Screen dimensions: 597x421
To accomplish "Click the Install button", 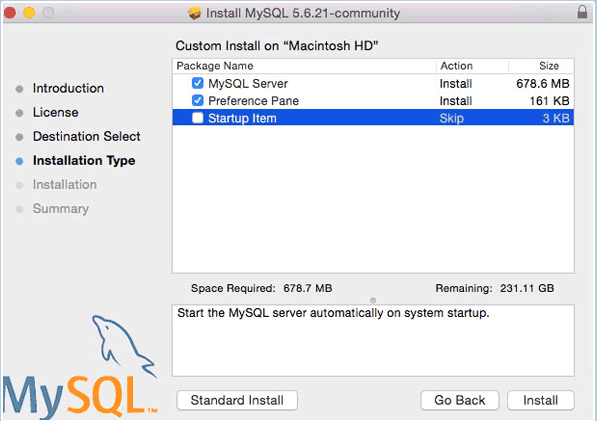I will coord(541,400).
